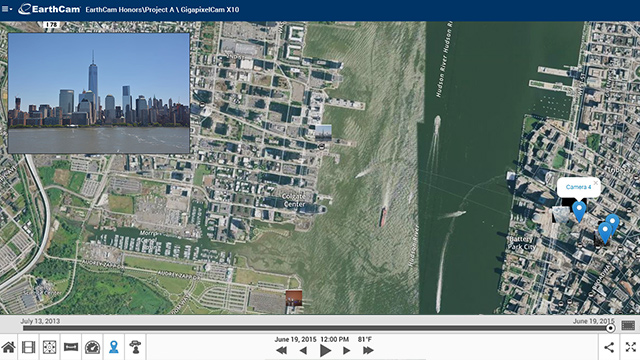Click the timeline slider handle
The image size is (640, 360).
pos(610,328)
